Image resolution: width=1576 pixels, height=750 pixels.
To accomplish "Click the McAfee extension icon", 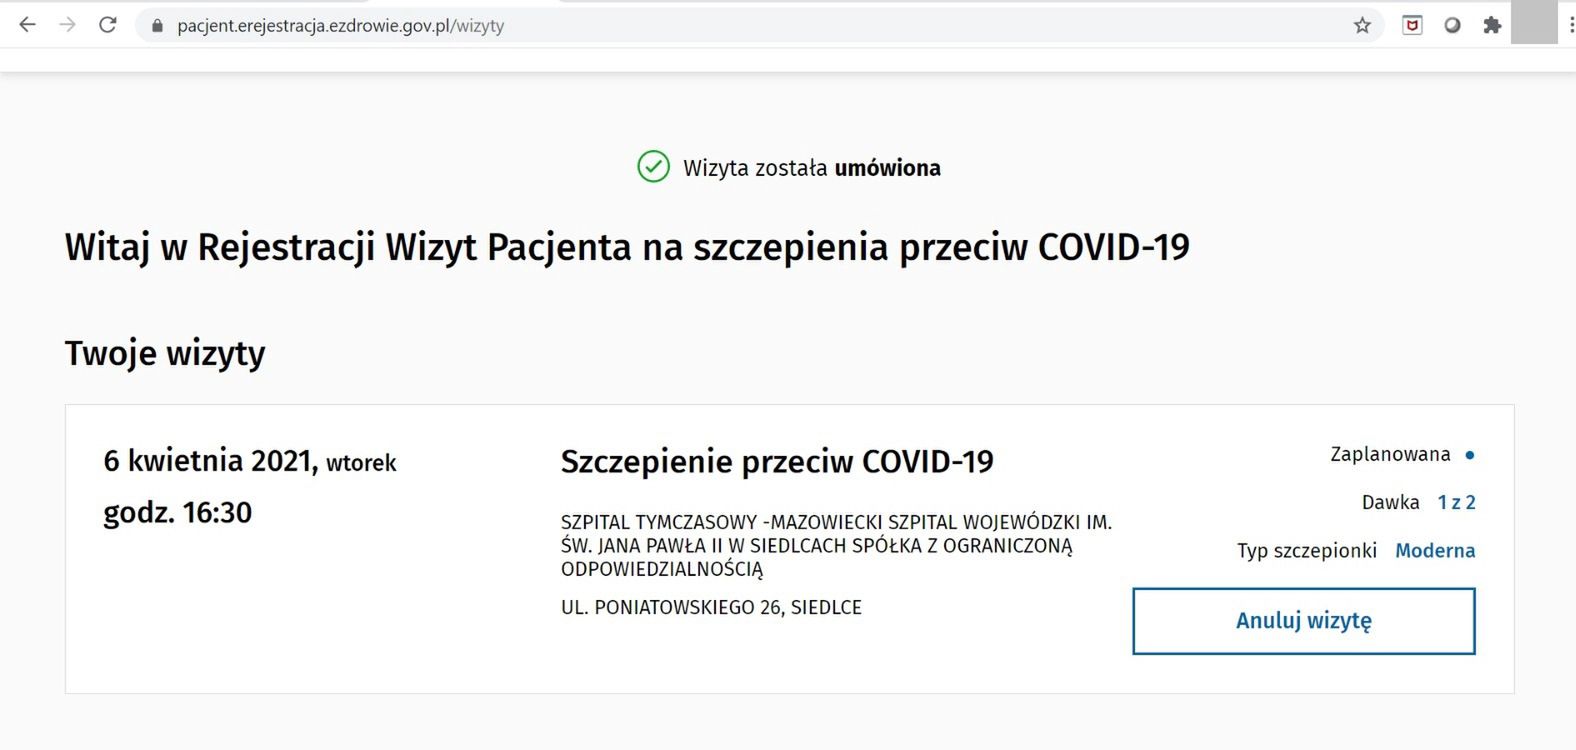I will pos(1413,25).
